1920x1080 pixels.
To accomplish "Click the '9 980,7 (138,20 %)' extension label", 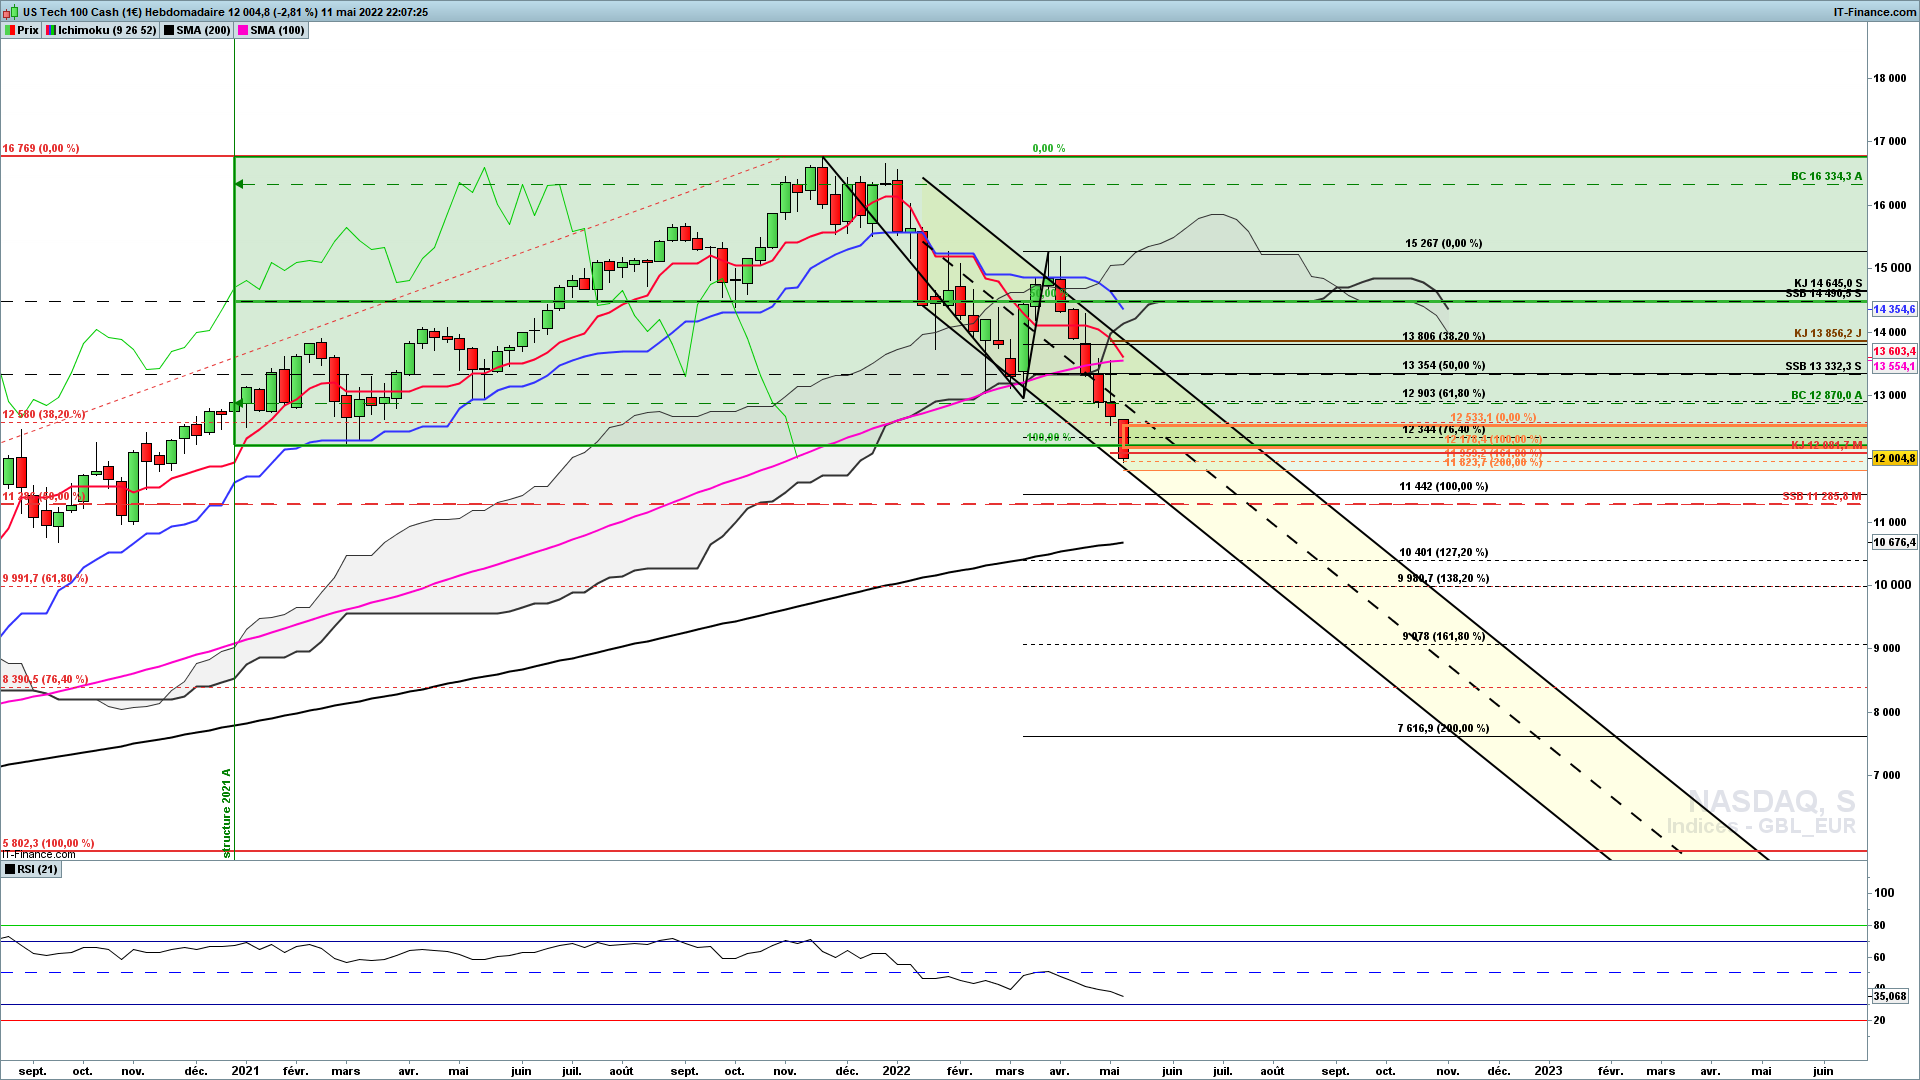I will click(x=1443, y=578).
